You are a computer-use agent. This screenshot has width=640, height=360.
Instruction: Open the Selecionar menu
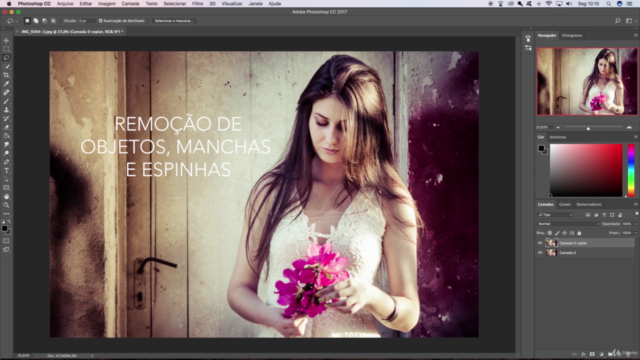pyautogui.click(x=175, y=4)
